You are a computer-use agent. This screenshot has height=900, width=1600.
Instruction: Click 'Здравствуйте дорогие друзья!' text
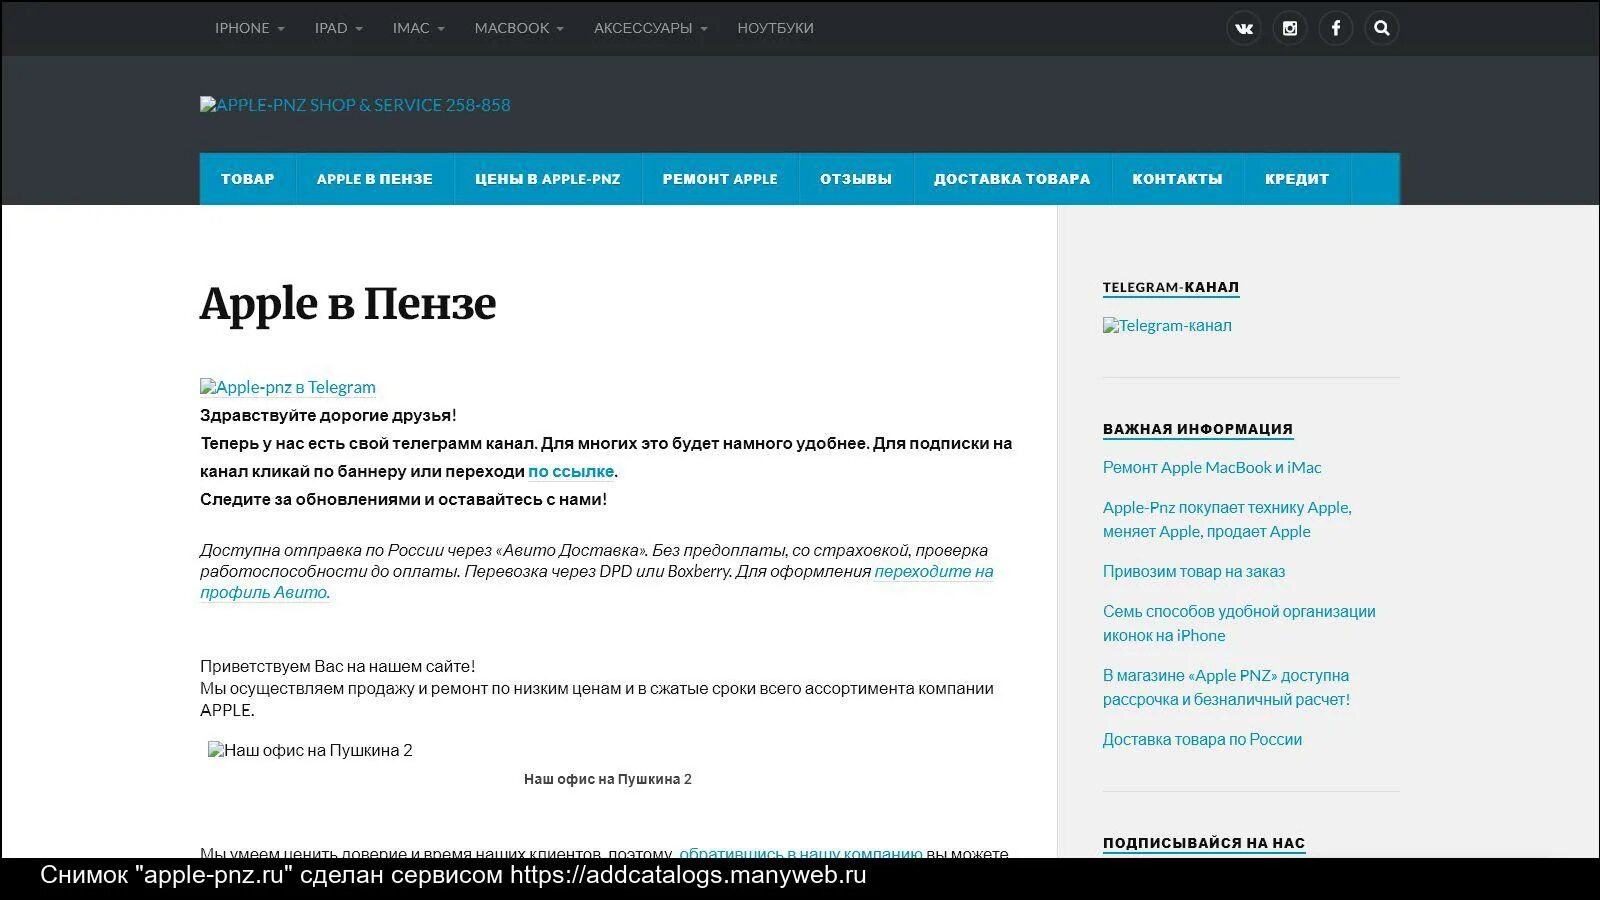[x=328, y=415]
